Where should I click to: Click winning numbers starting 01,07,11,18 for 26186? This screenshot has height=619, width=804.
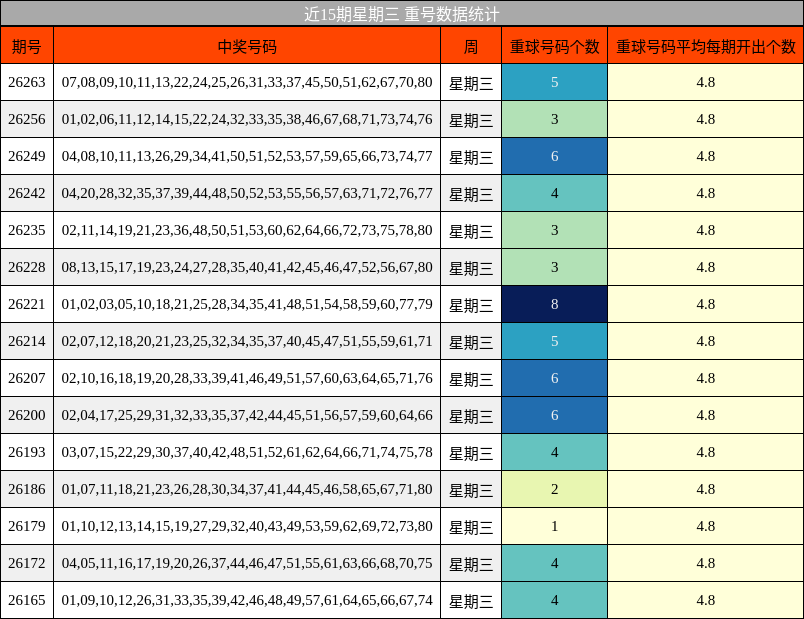247,489
